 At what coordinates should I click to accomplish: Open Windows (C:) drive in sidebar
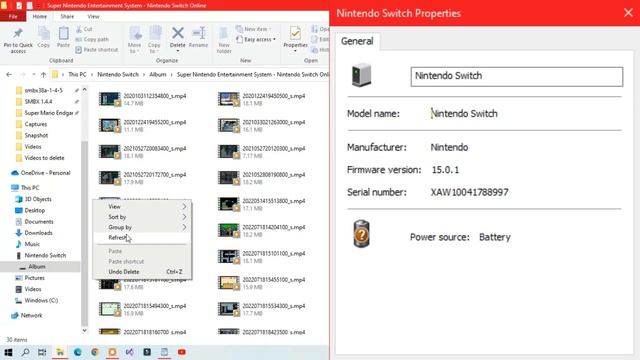[x=41, y=300]
